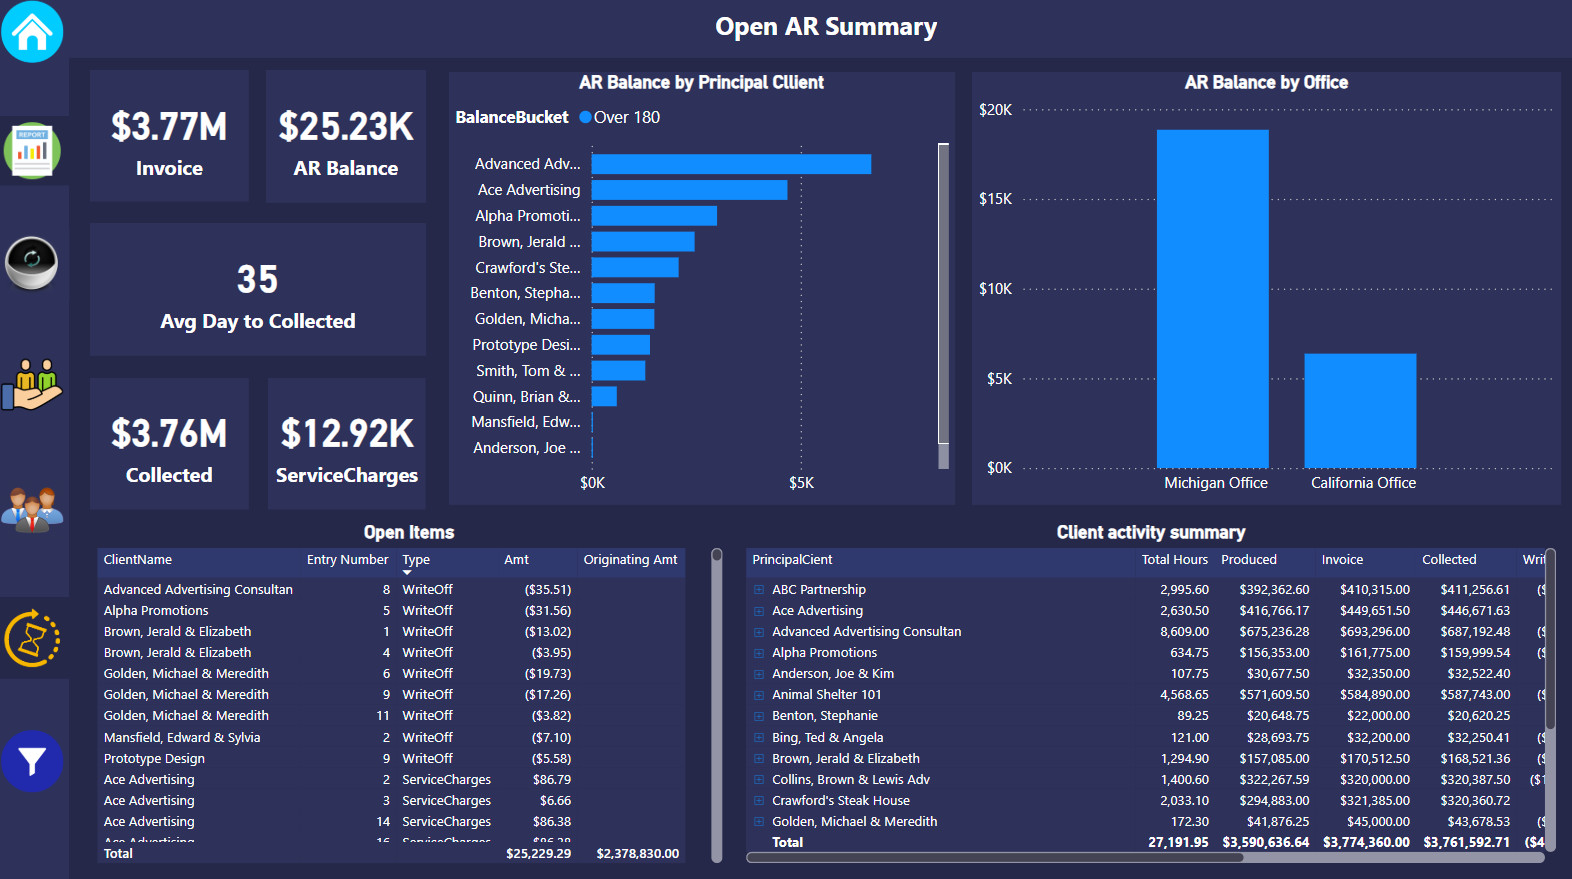
Task: Click the Open Items table vertical scrollbar
Action: [x=716, y=705]
